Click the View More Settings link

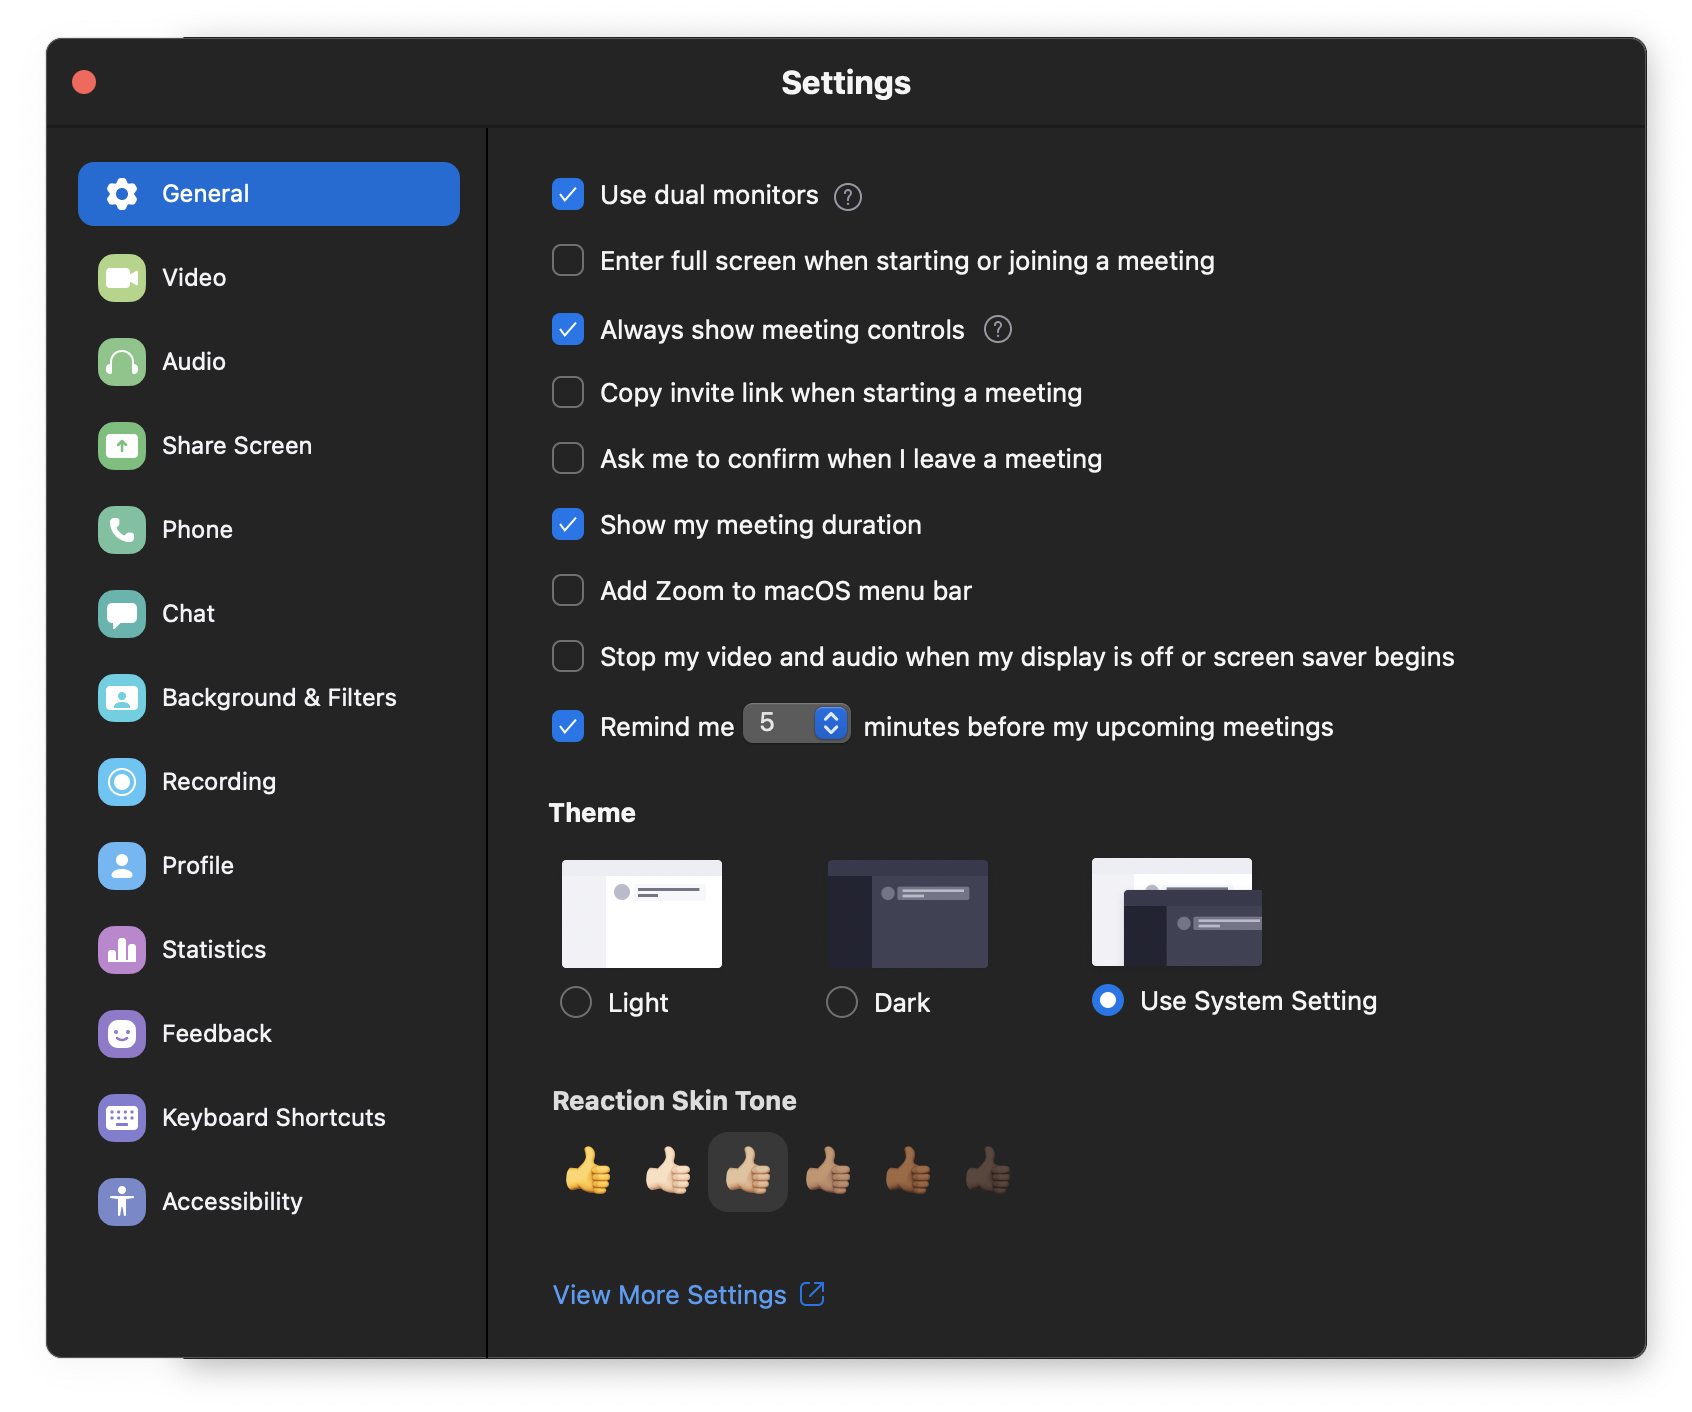pos(670,1294)
